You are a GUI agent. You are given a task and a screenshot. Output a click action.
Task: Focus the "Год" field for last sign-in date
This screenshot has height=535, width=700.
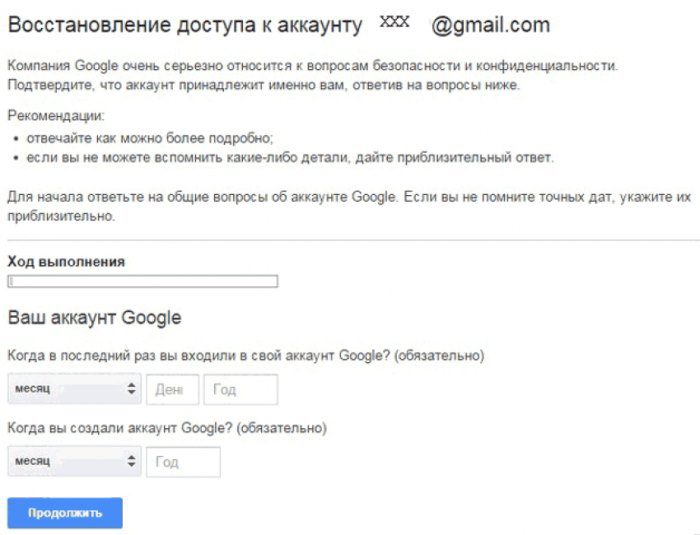[241, 389]
